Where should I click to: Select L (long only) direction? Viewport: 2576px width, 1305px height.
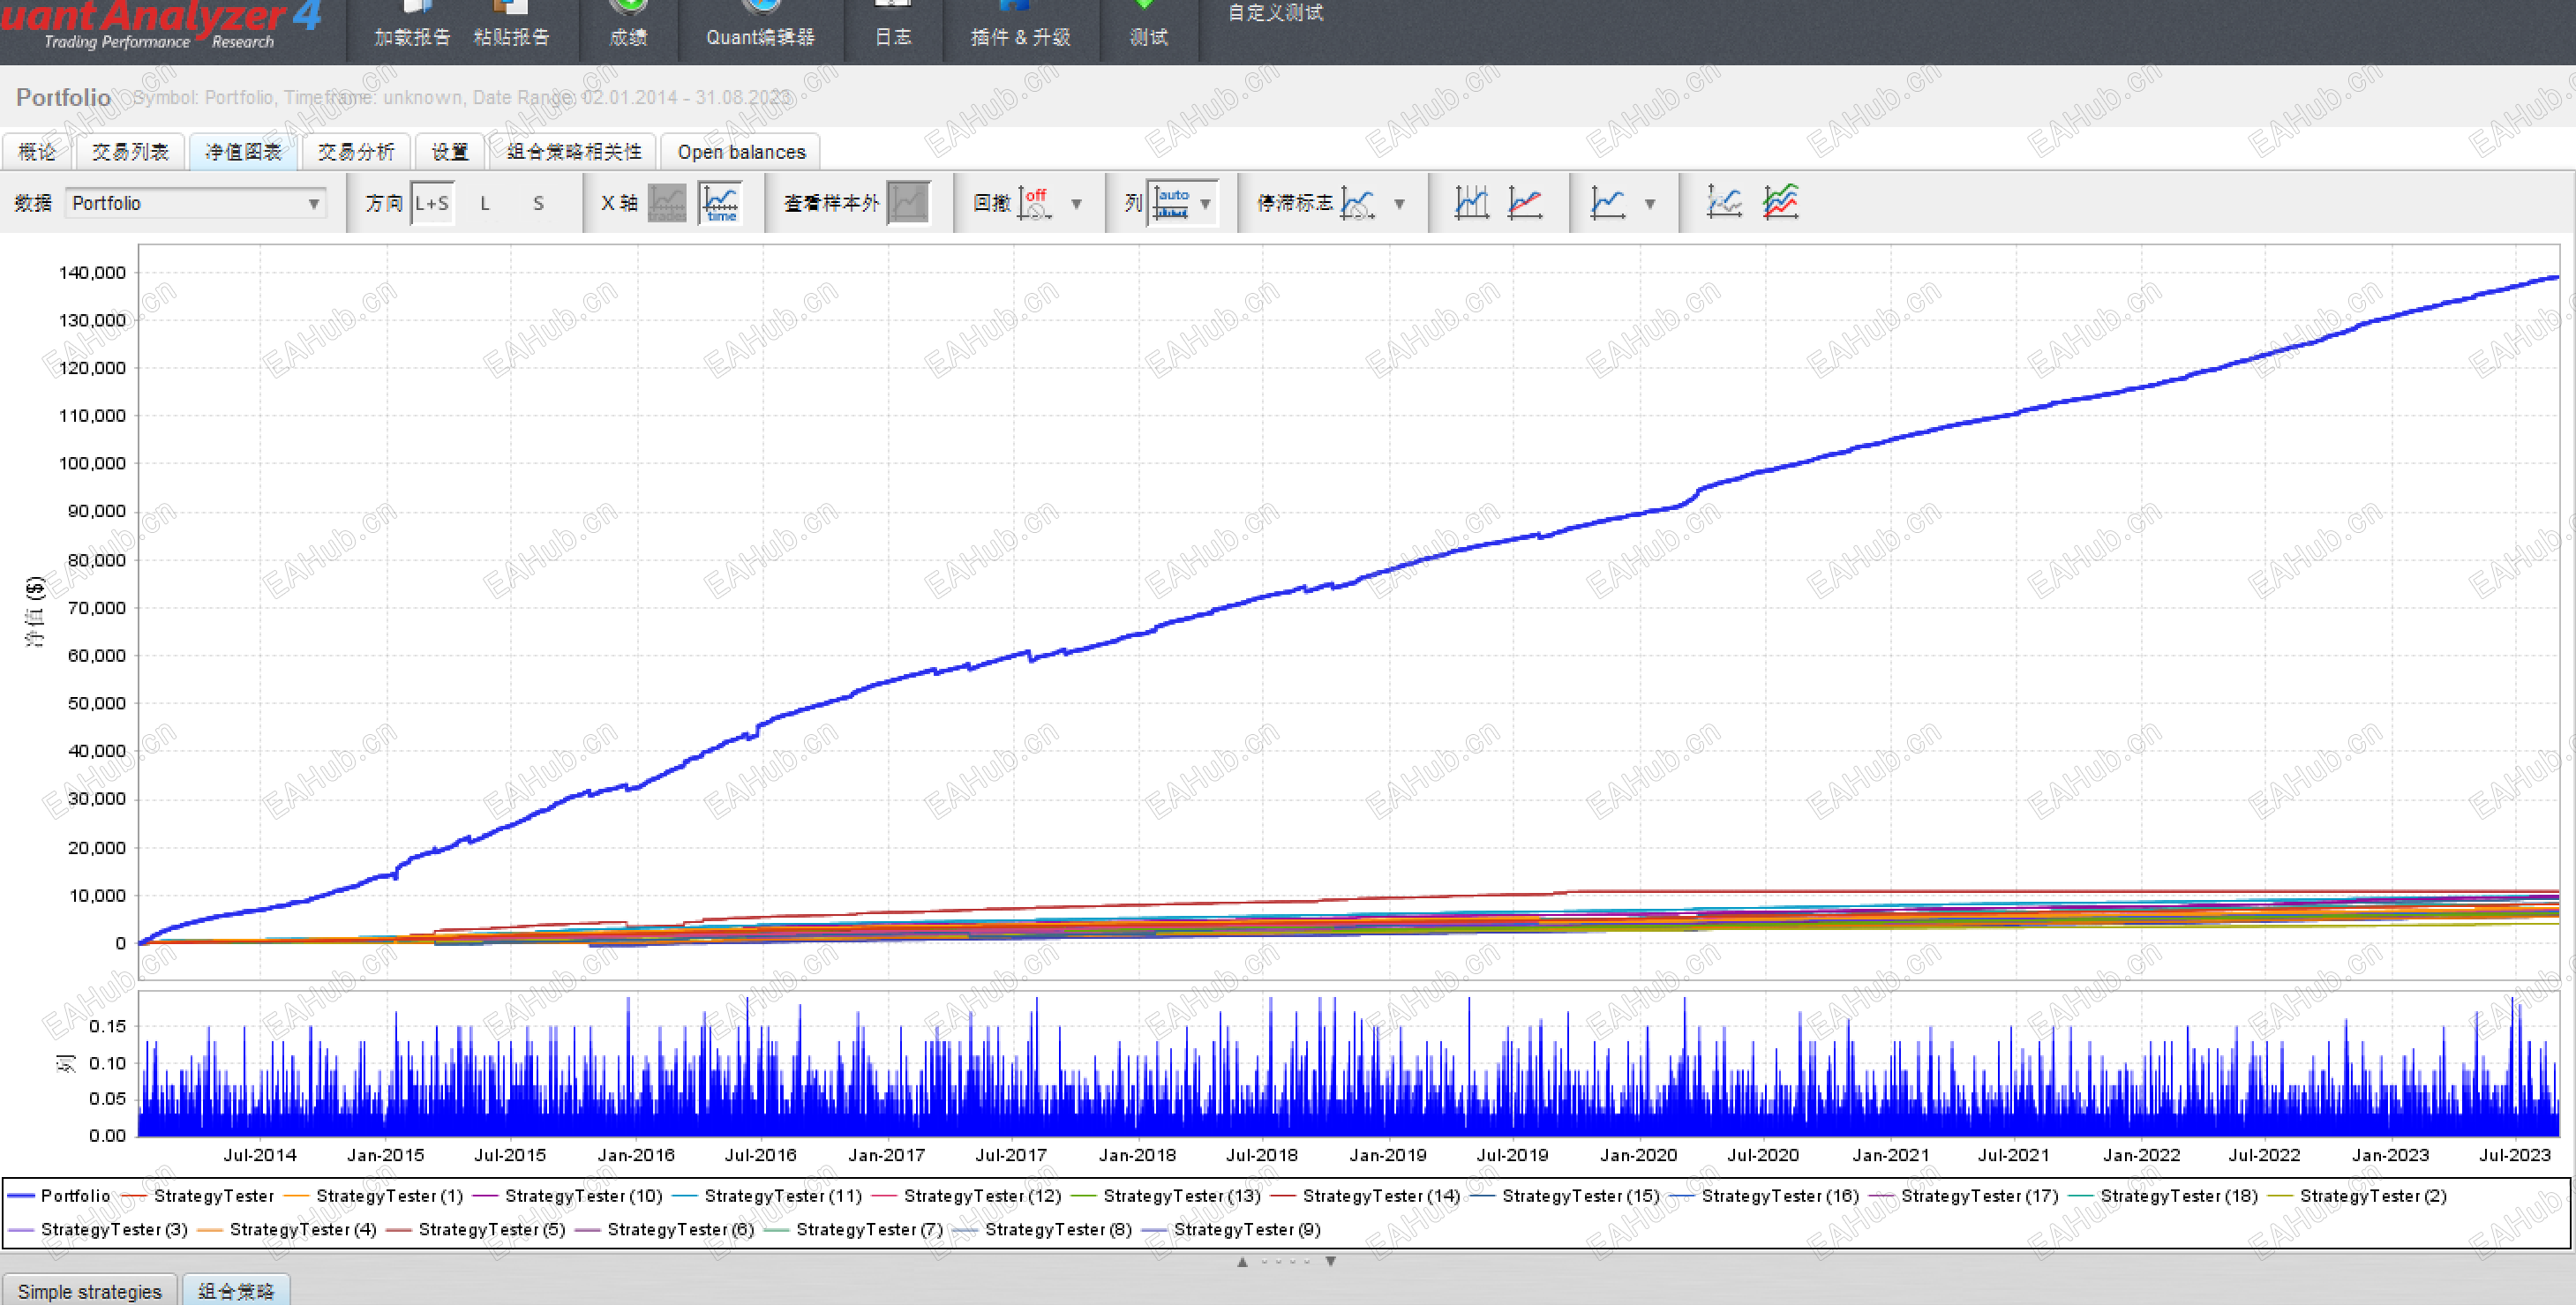click(485, 203)
